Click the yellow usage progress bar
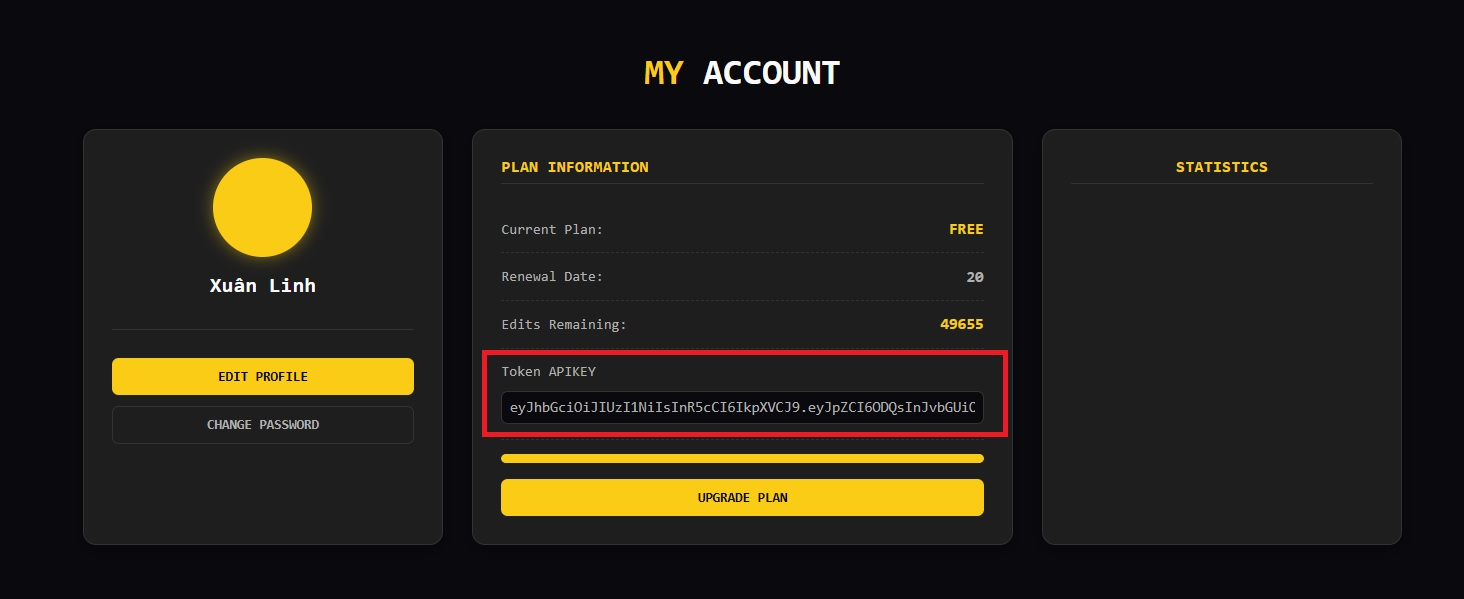1464x599 pixels. [742, 459]
